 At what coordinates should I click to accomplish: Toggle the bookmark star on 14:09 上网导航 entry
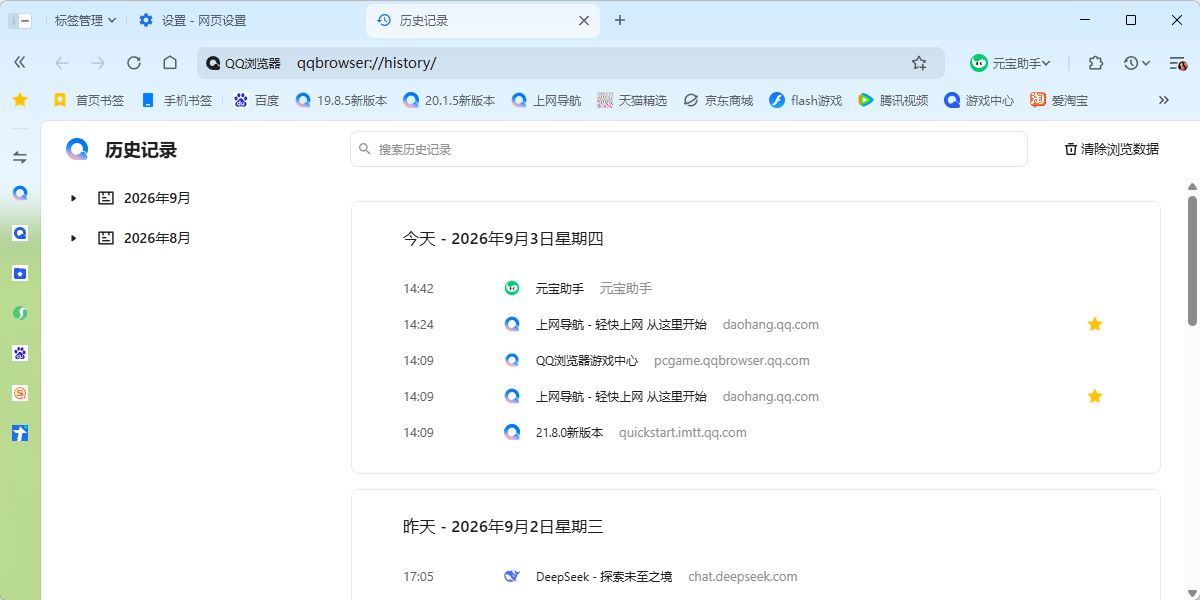coord(1095,396)
